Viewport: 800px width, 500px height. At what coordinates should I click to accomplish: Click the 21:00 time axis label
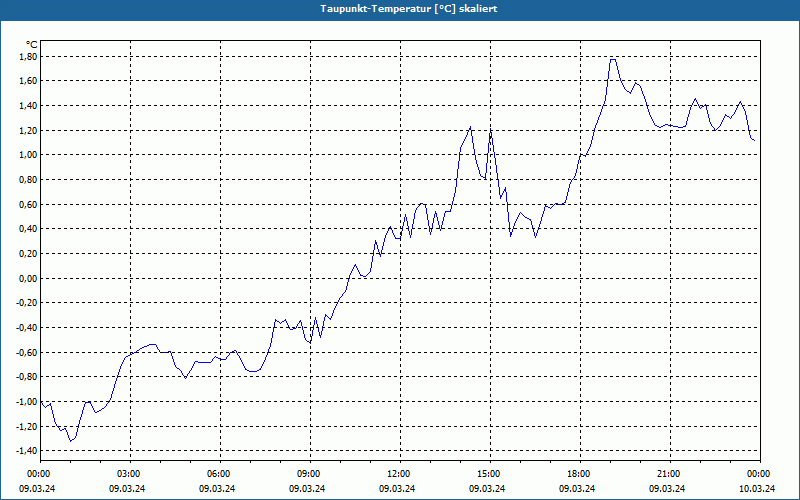pos(670,474)
